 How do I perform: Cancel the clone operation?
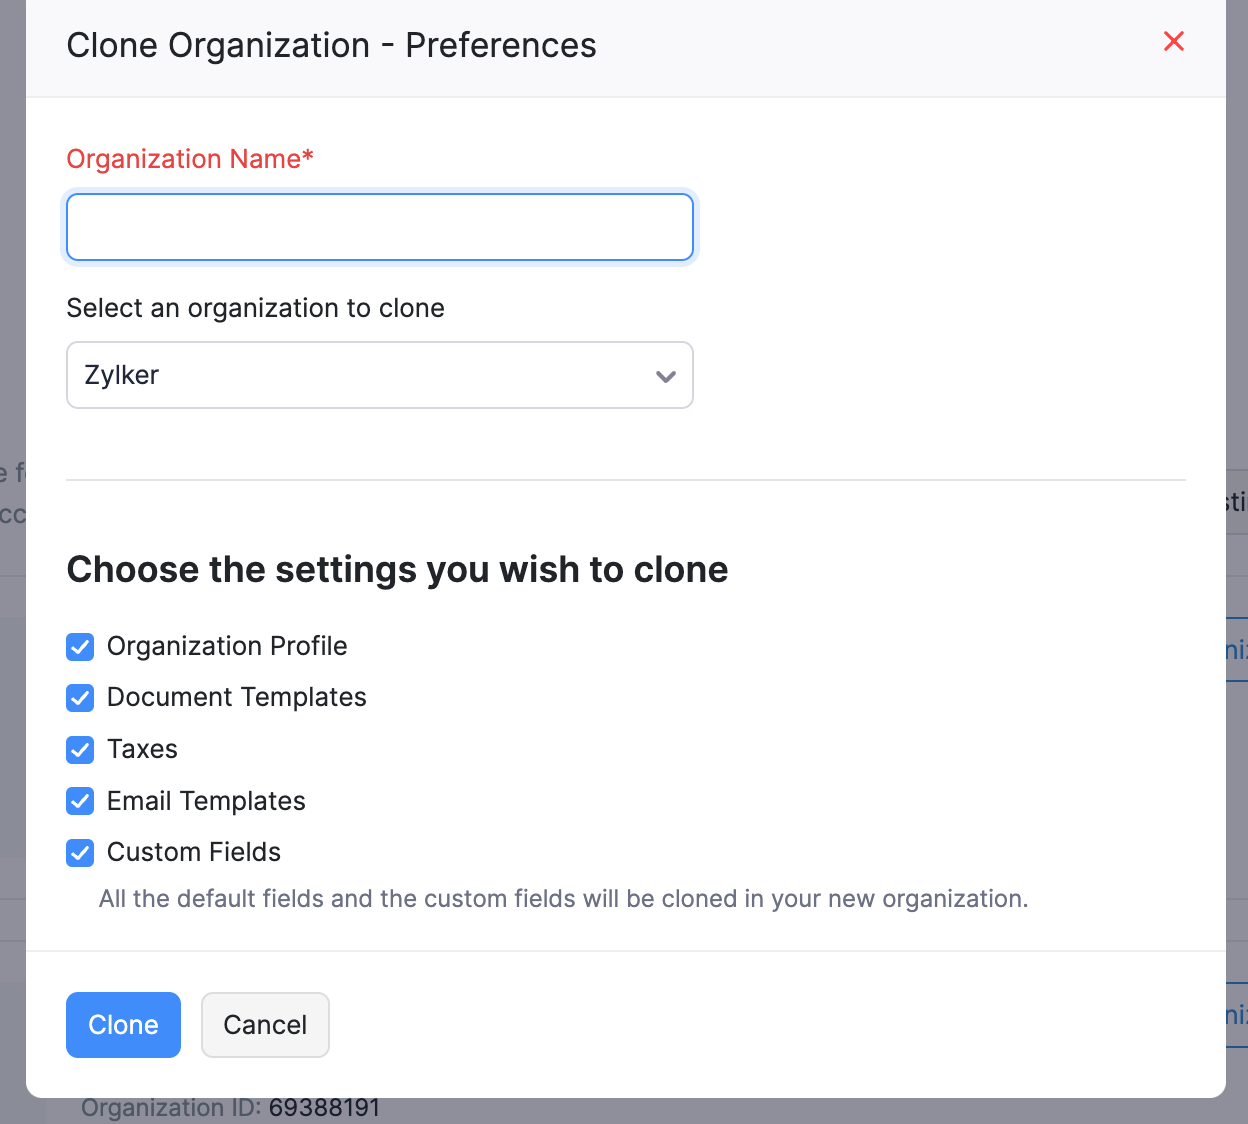click(x=265, y=1024)
